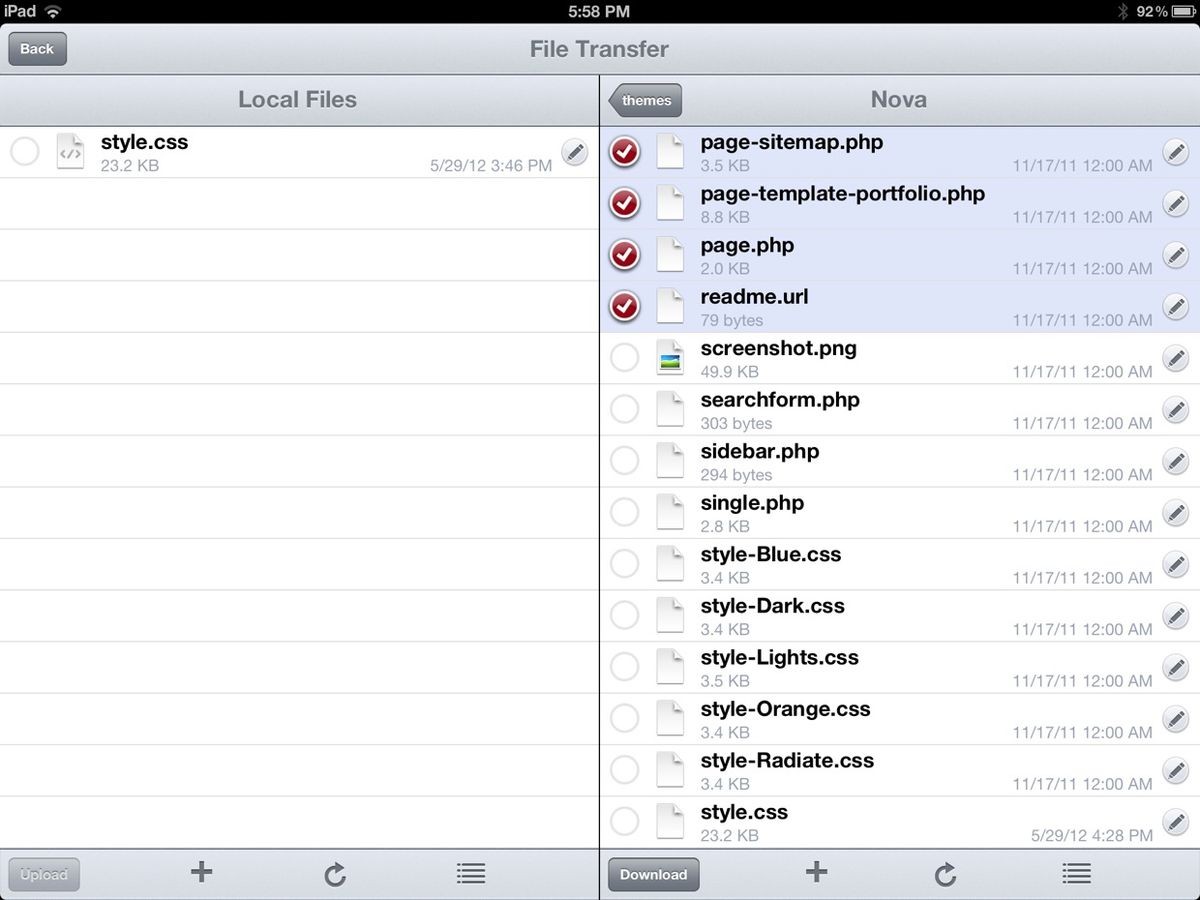Go back using the themes breadcrumb button

645,100
